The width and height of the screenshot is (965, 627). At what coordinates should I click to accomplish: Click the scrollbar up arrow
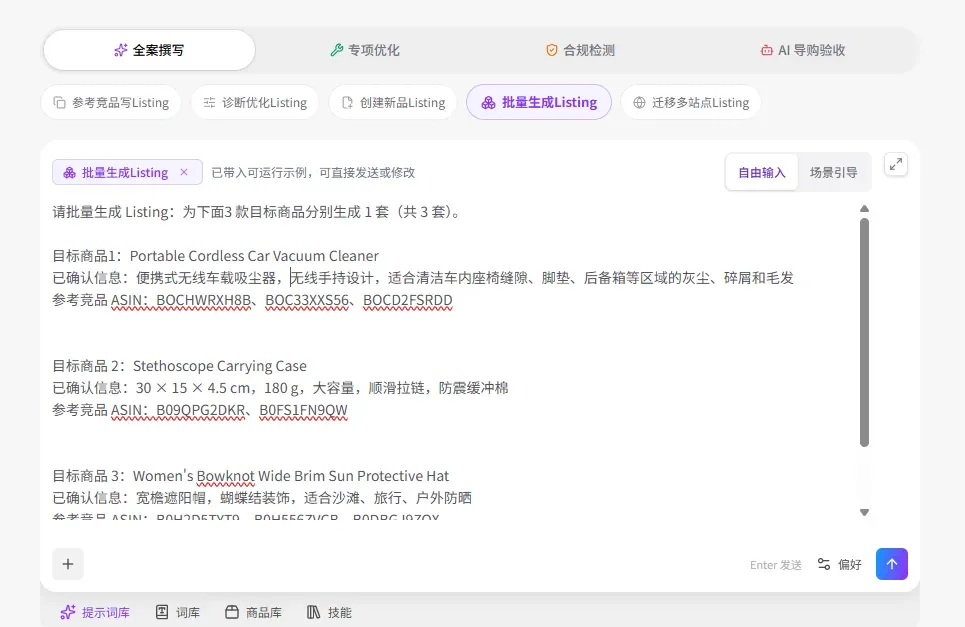tap(864, 209)
